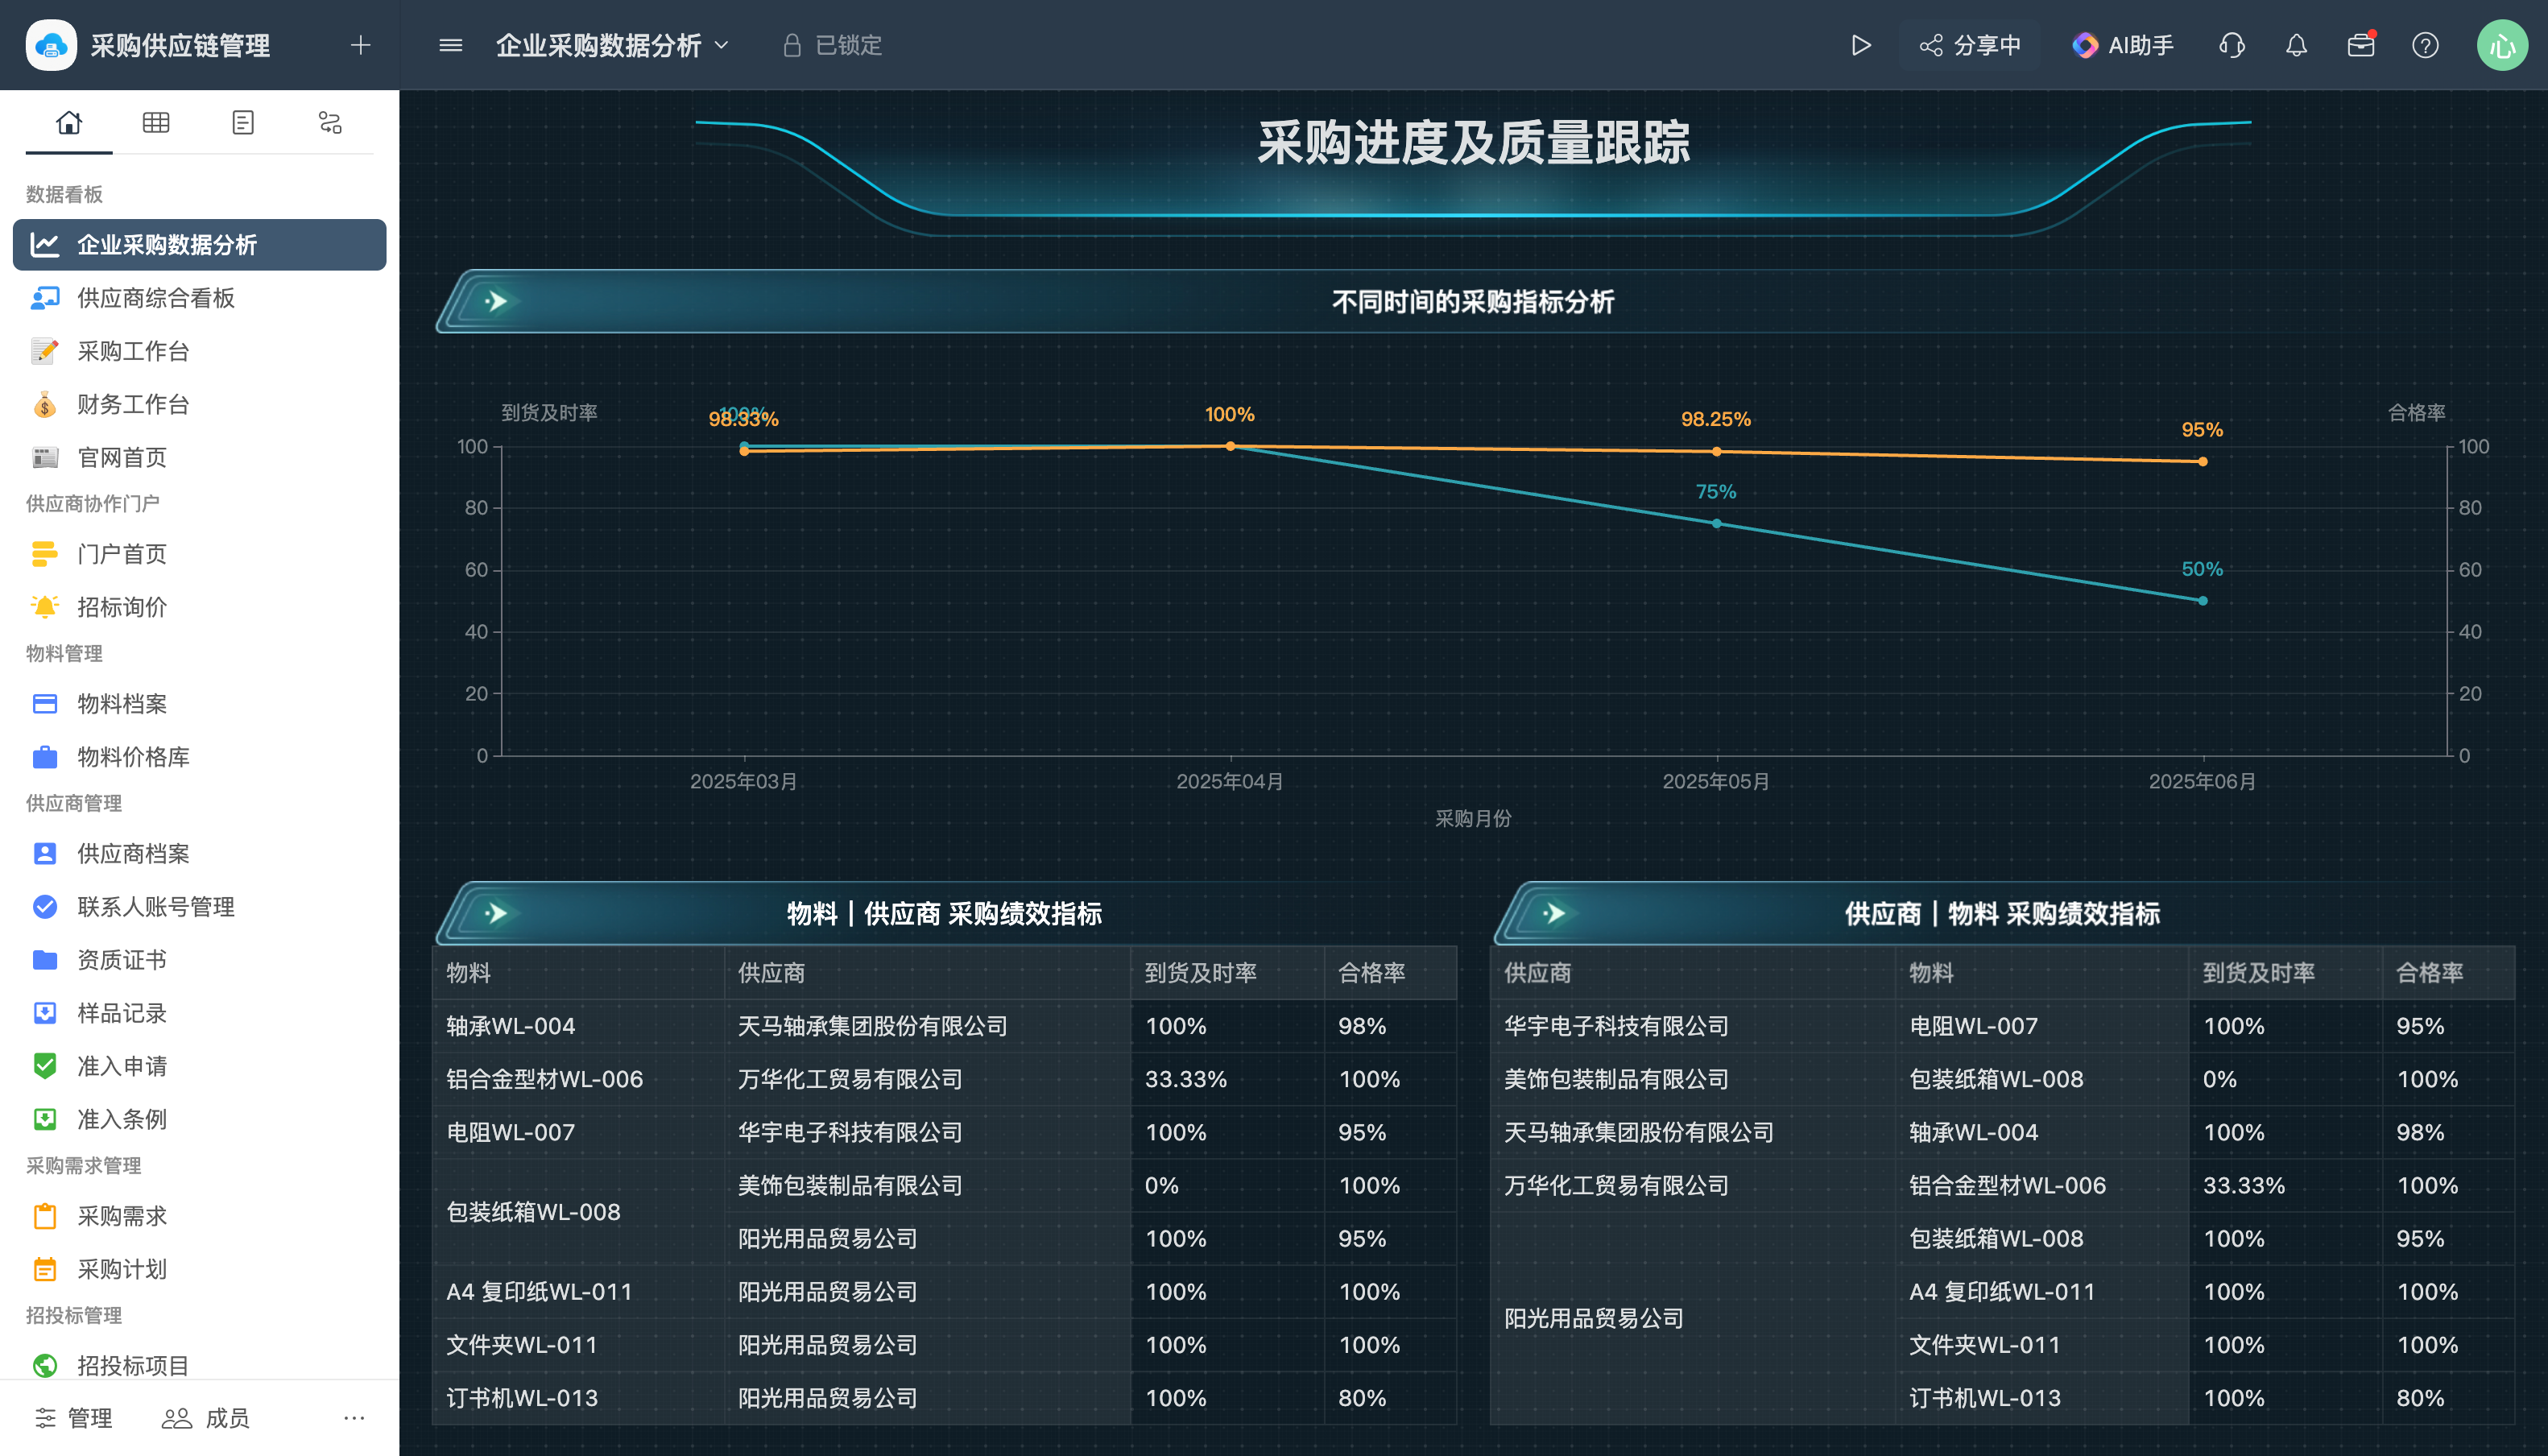Click the 50% data point on the chart line
This screenshot has width=2548, height=1456.
pos(2202,601)
